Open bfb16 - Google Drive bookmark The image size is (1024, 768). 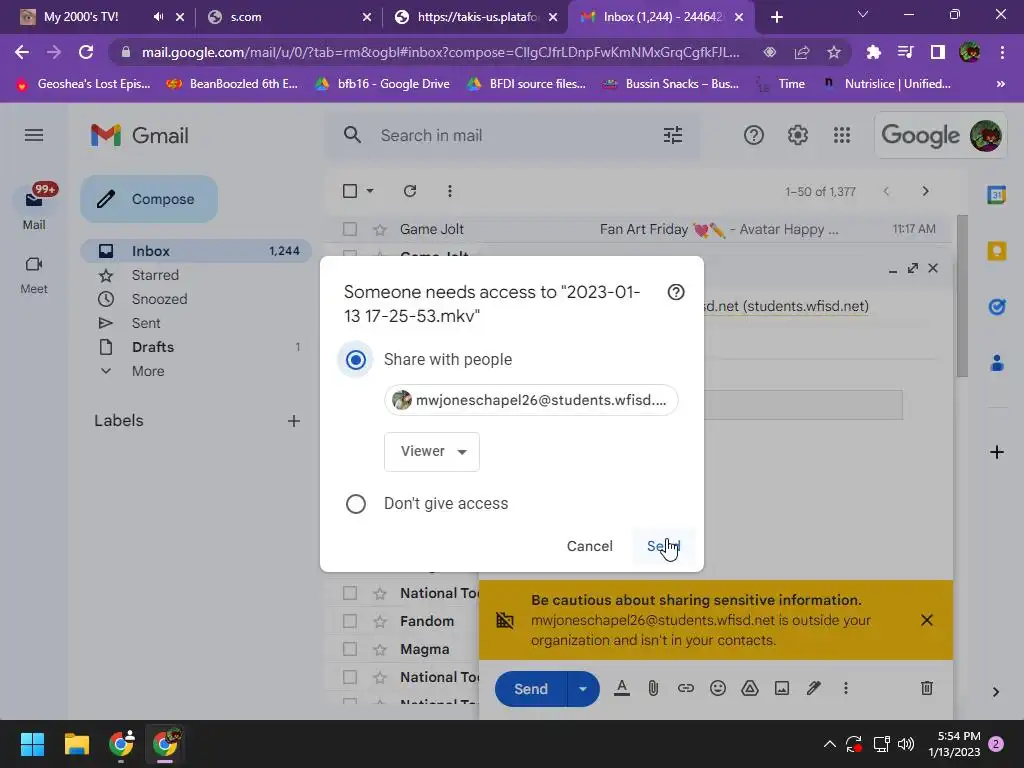pyautogui.click(x=383, y=84)
